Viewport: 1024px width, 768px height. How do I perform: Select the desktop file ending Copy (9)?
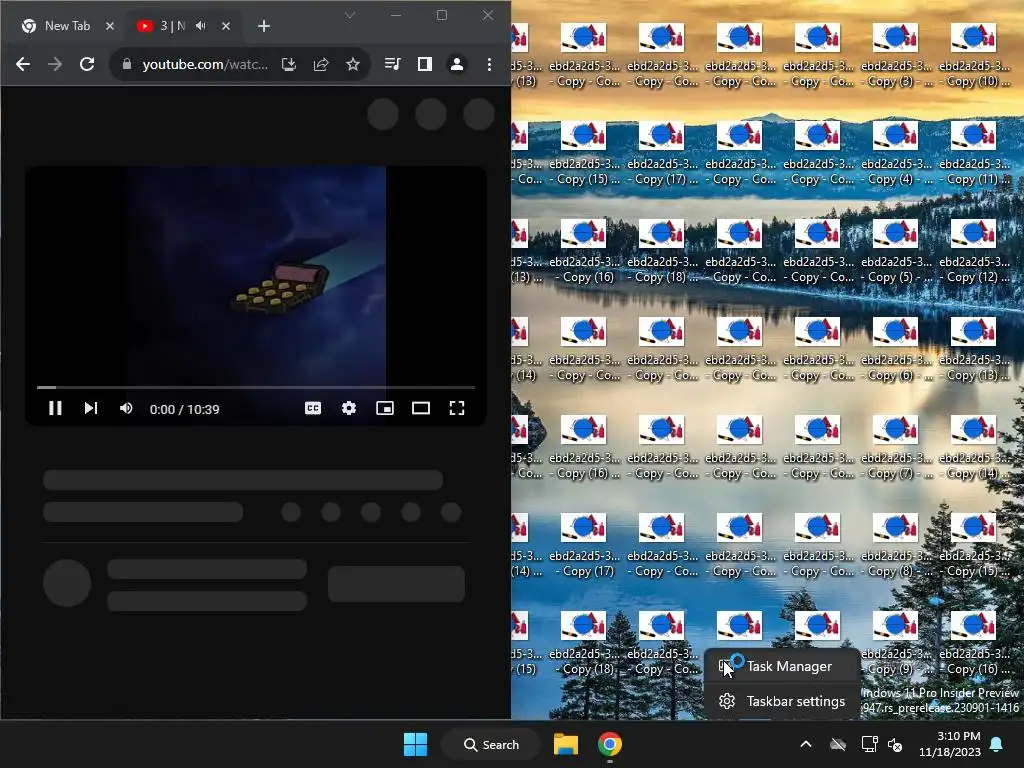click(895, 643)
